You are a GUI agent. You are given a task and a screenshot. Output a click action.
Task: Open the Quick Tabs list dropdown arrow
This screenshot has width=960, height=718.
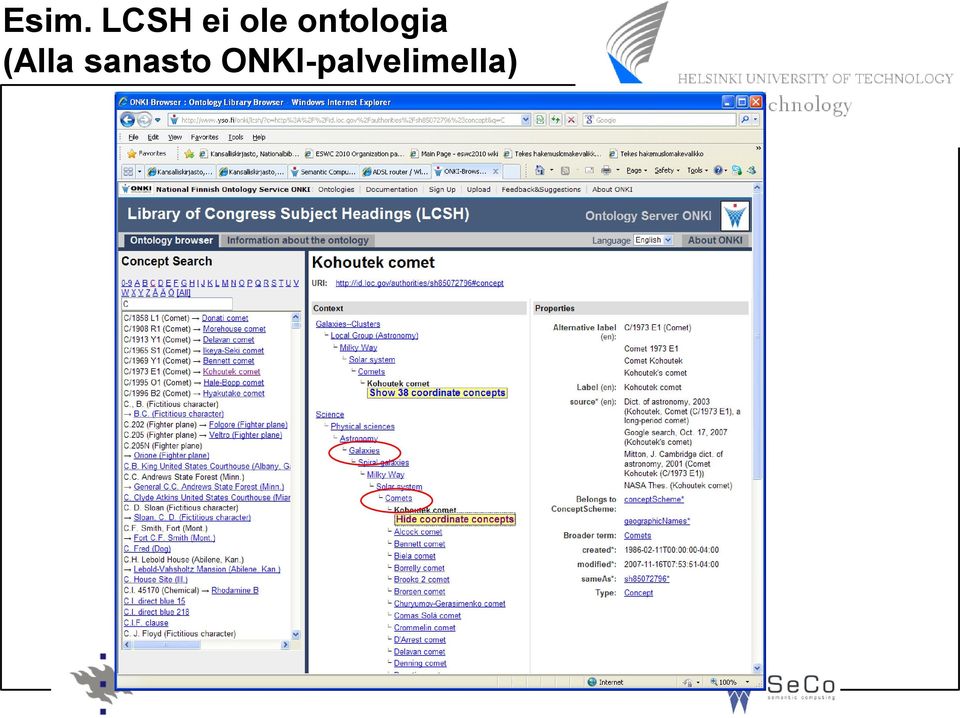point(139,171)
